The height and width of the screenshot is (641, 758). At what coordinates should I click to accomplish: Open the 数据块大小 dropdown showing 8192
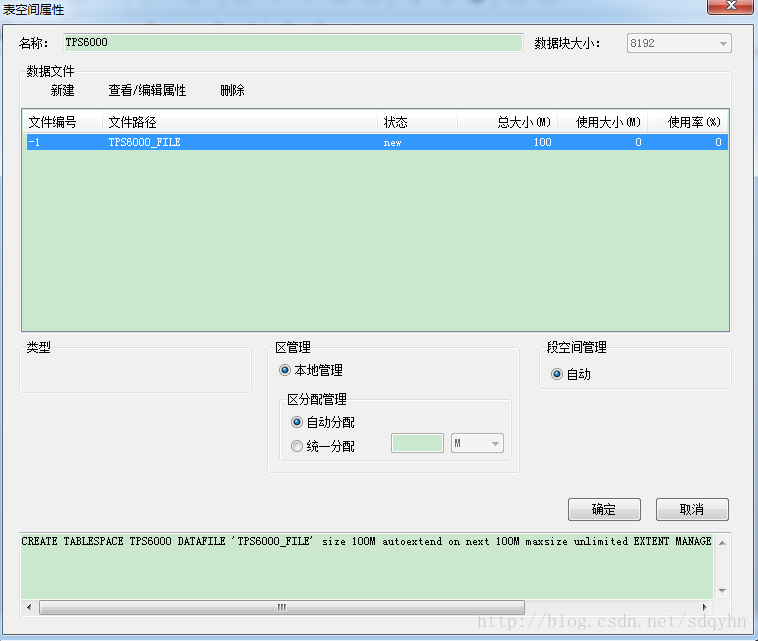679,43
